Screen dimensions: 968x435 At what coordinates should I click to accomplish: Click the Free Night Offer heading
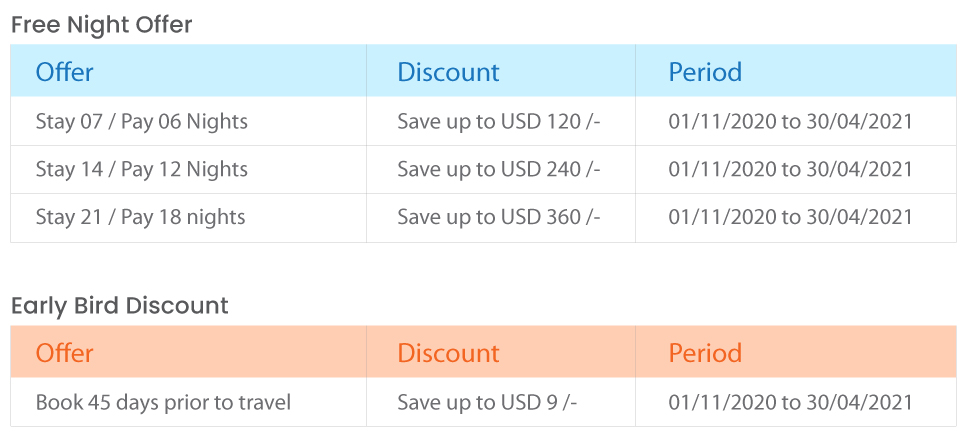[x=102, y=25]
